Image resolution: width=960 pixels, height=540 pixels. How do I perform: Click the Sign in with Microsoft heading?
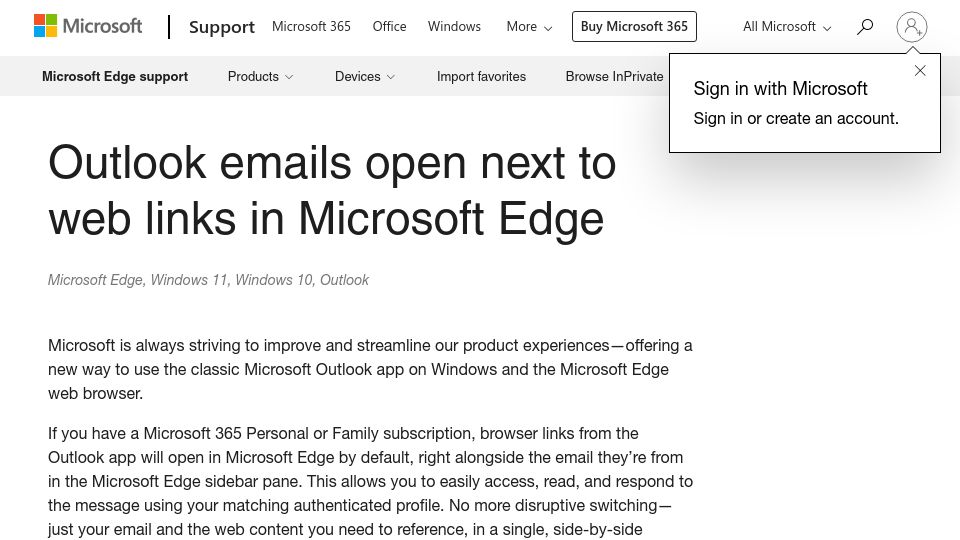tap(780, 89)
